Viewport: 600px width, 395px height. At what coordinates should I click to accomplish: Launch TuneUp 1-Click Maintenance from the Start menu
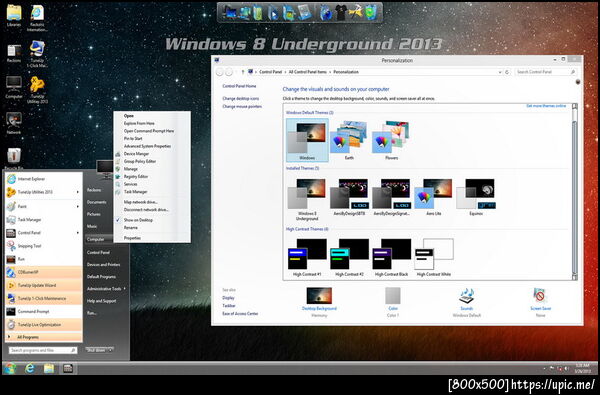[44, 298]
